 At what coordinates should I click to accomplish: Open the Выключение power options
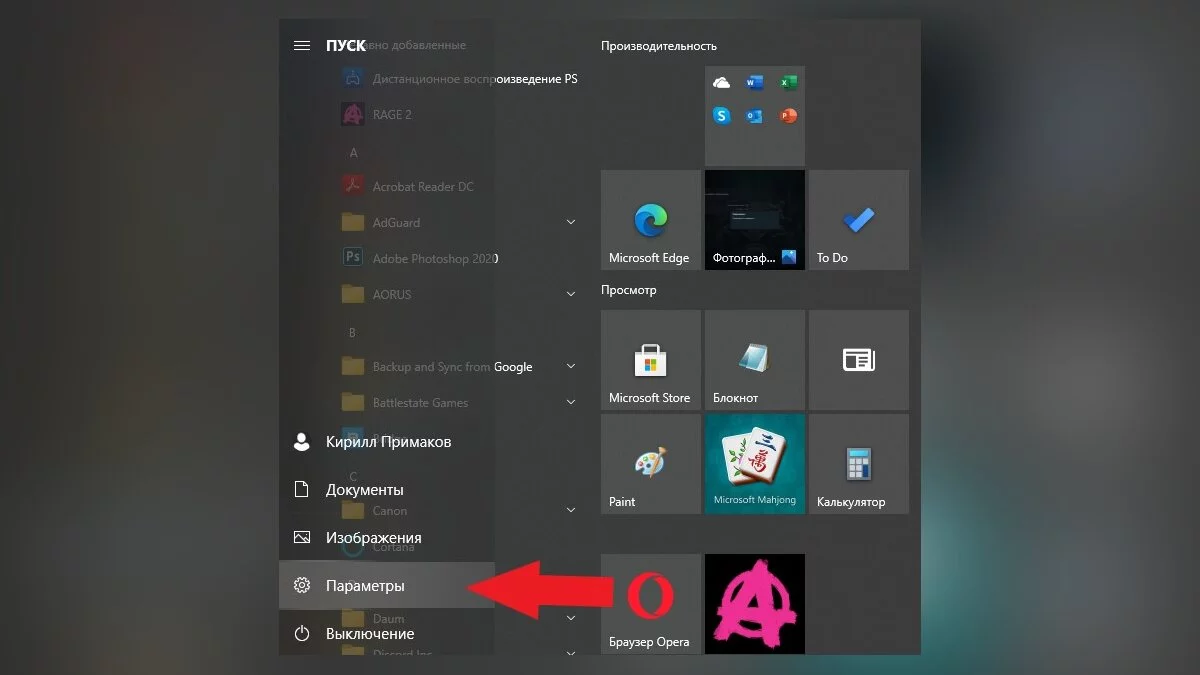click(387, 634)
